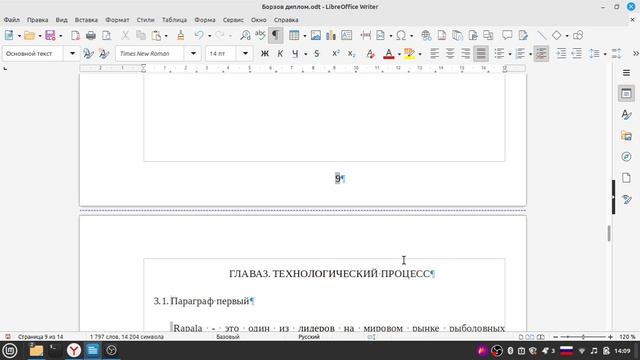The width and height of the screenshot is (640, 360).
Task: Open the ordered list style dropdown
Action: pyautogui.click(x=530, y=53)
